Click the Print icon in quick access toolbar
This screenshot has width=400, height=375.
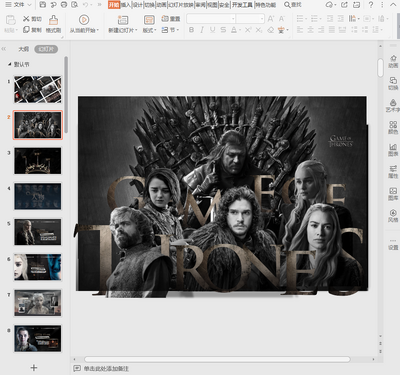[64, 5]
